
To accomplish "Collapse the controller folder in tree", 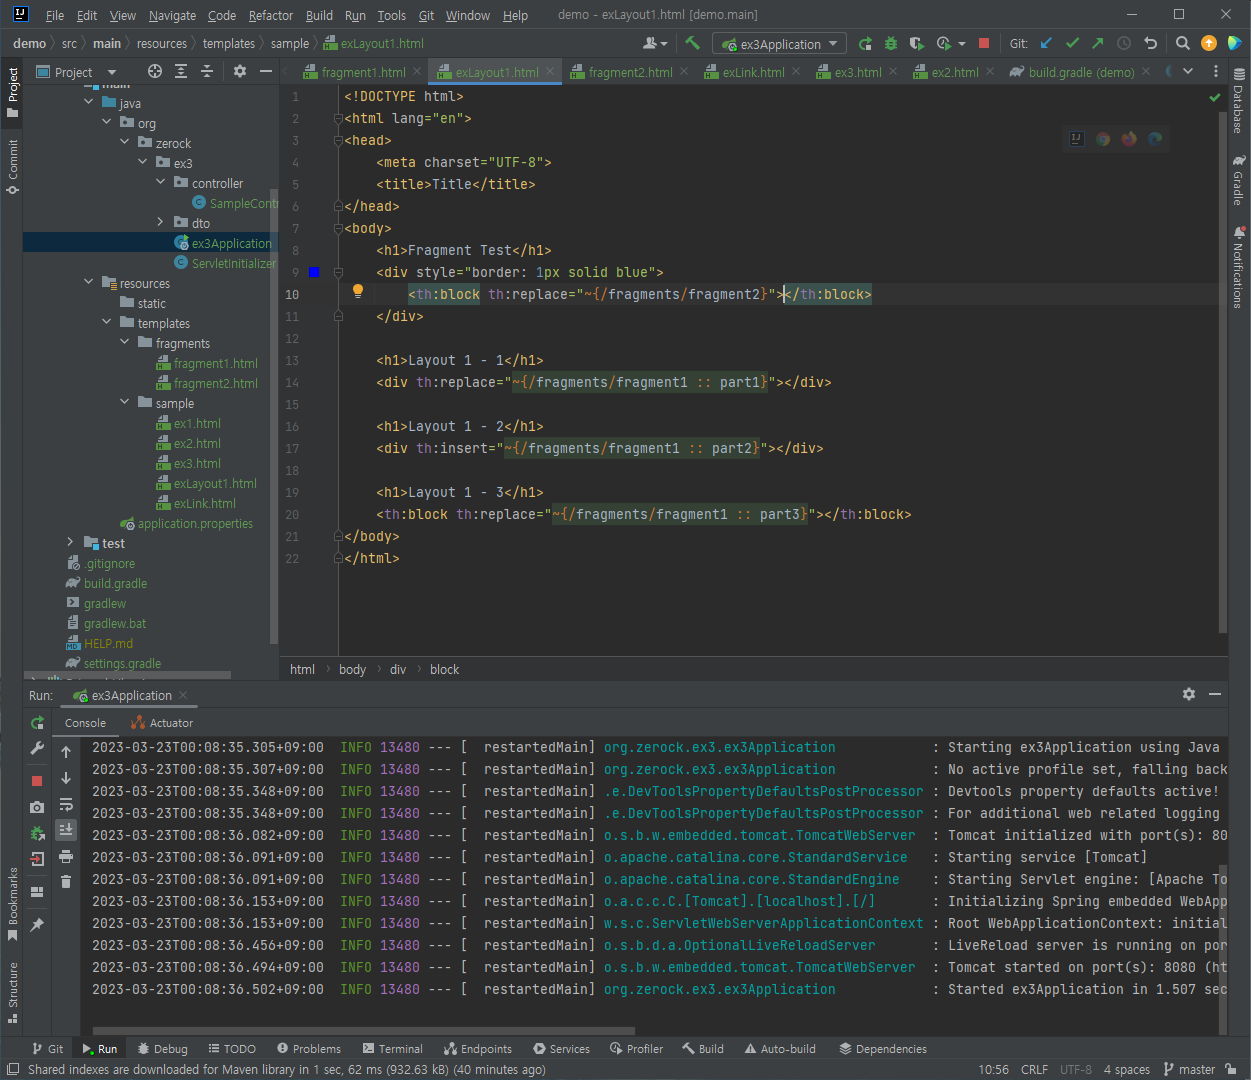I will point(161,183).
